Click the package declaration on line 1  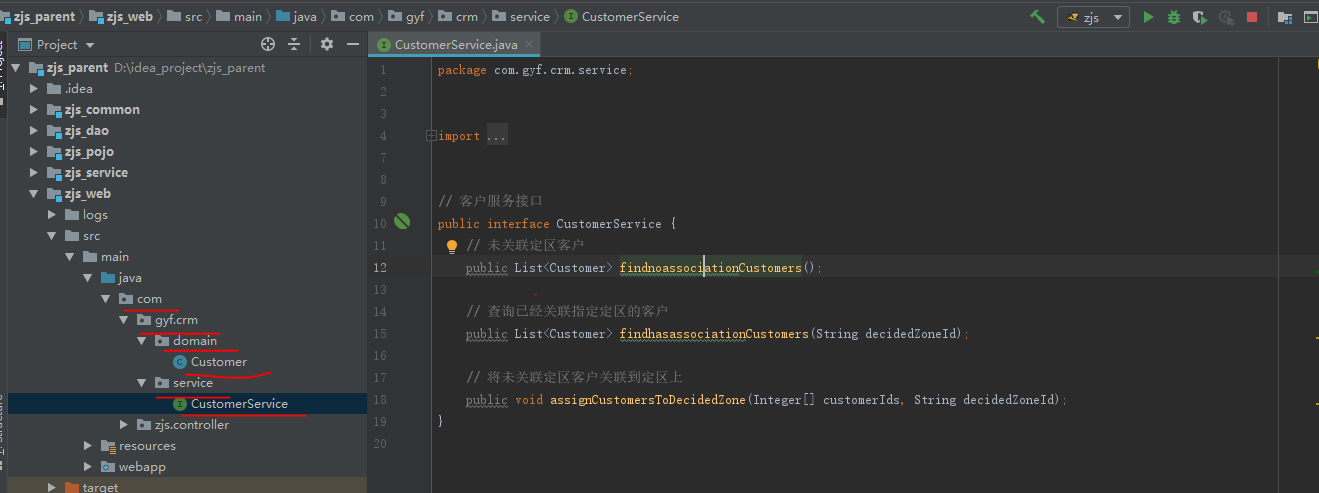pyautogui.click(x=535, y=70)
